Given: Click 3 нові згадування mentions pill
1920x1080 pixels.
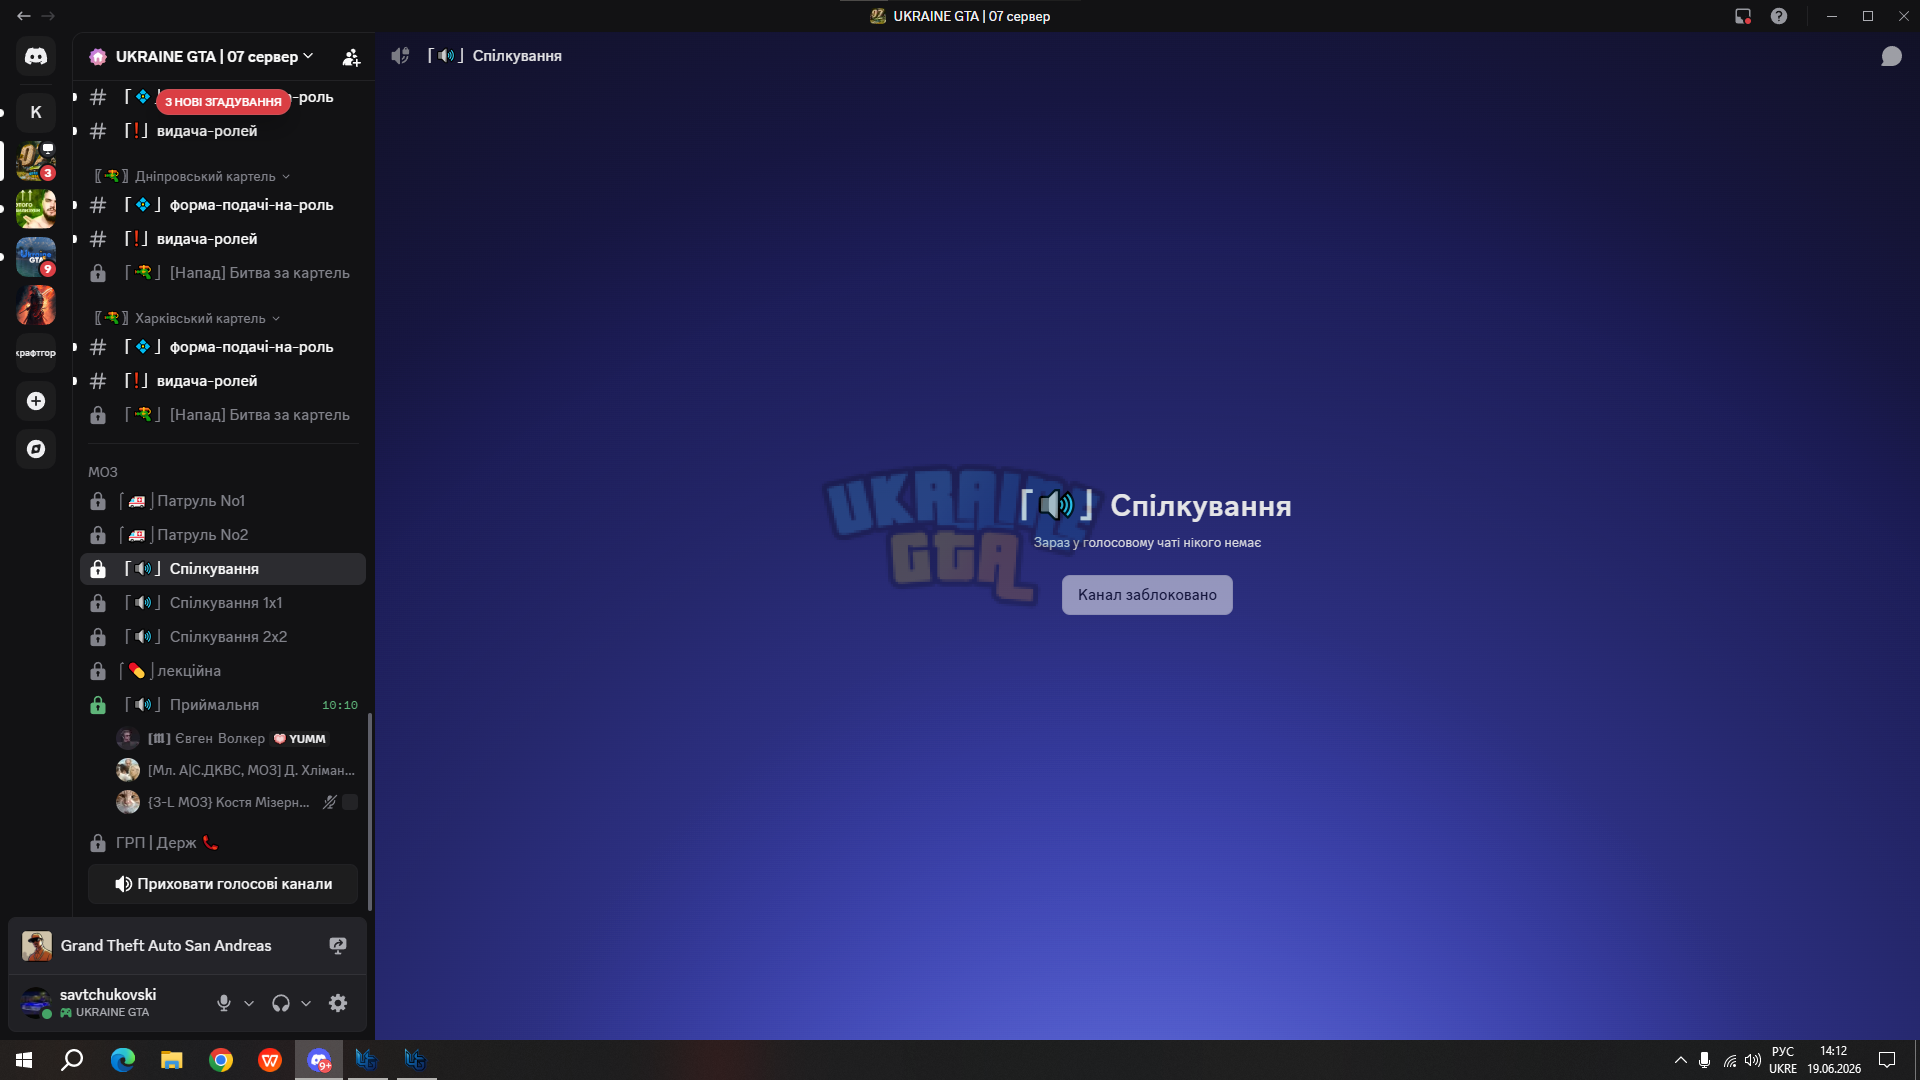Looking at the screenshot, I should point(223,101).
